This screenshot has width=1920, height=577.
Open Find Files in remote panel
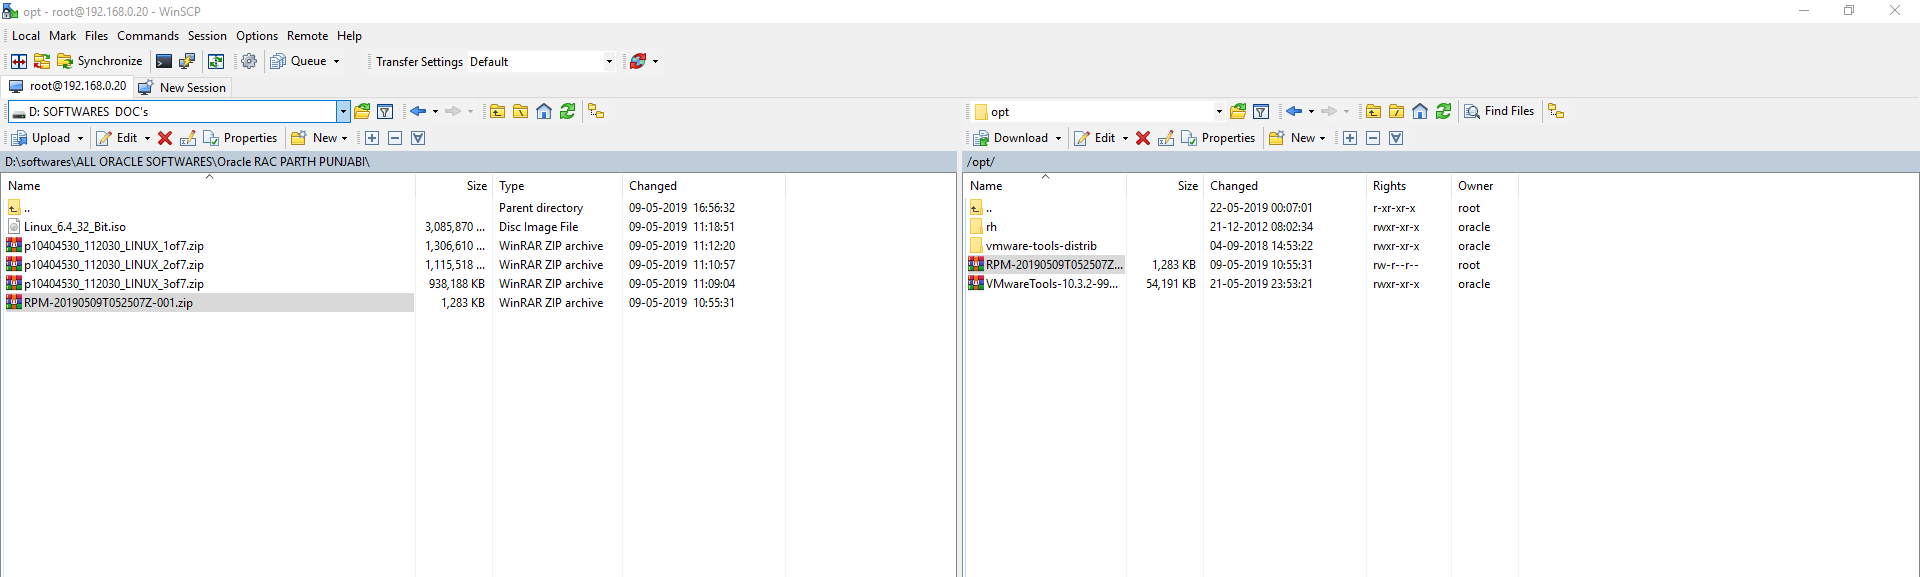[x=1499, y=111]
